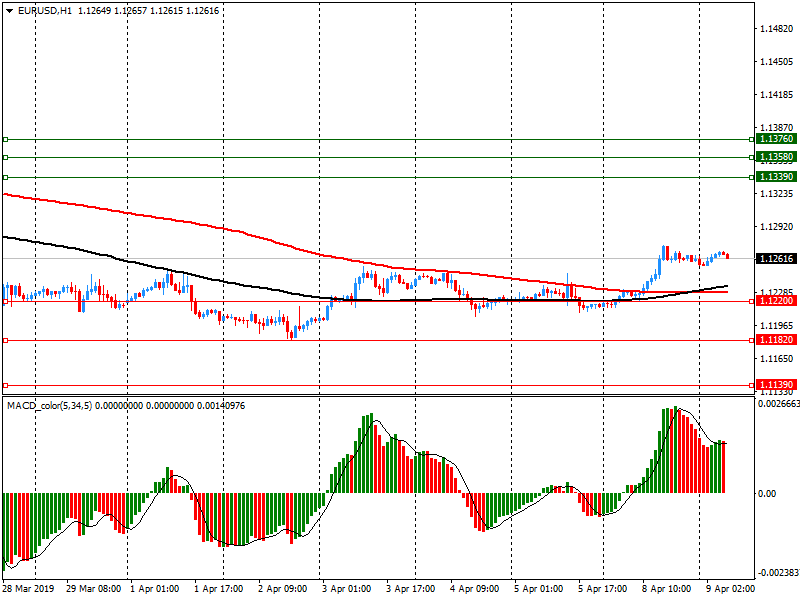Click the 3 Apr 01:00 time axis label
This screenshot has width=800, height=600.
[x=345, y=589]
